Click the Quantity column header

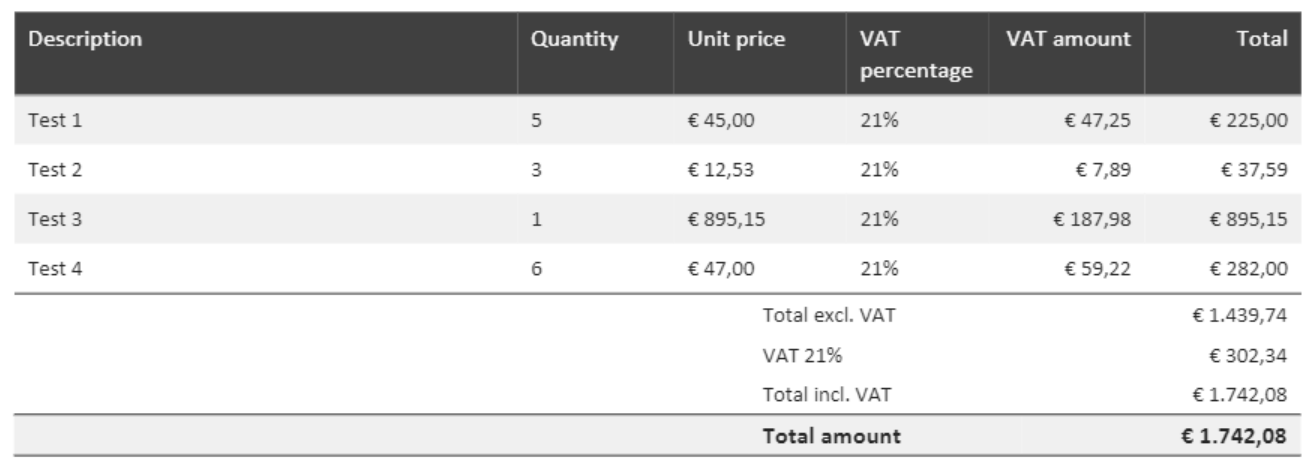click(x=575, y=41)
